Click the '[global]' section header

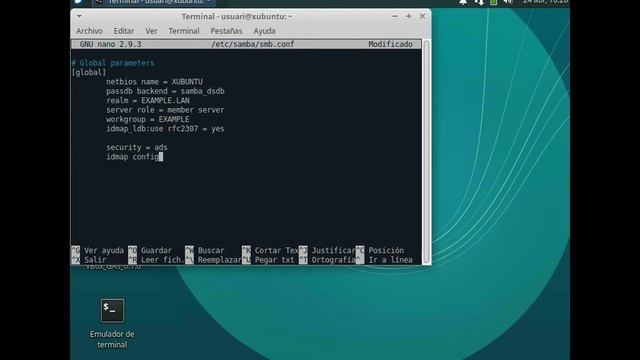click(89, 72)
